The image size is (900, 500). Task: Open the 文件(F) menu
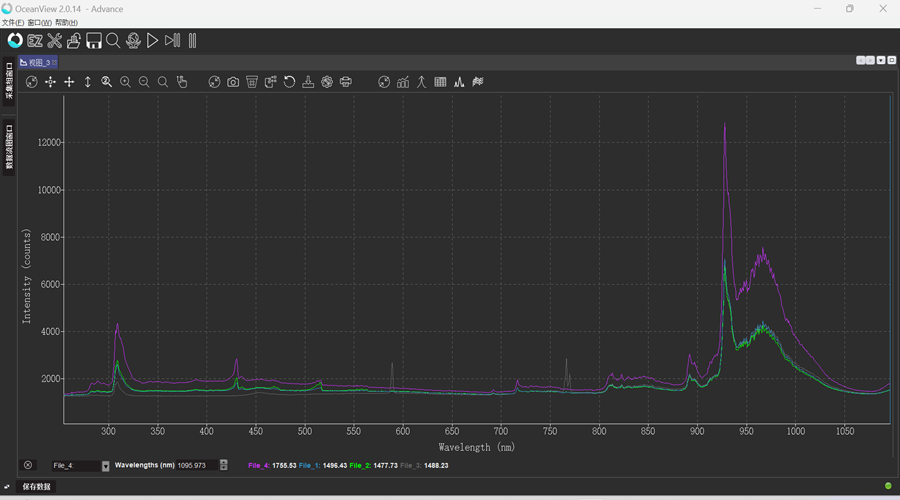click(x=12, y=22)
